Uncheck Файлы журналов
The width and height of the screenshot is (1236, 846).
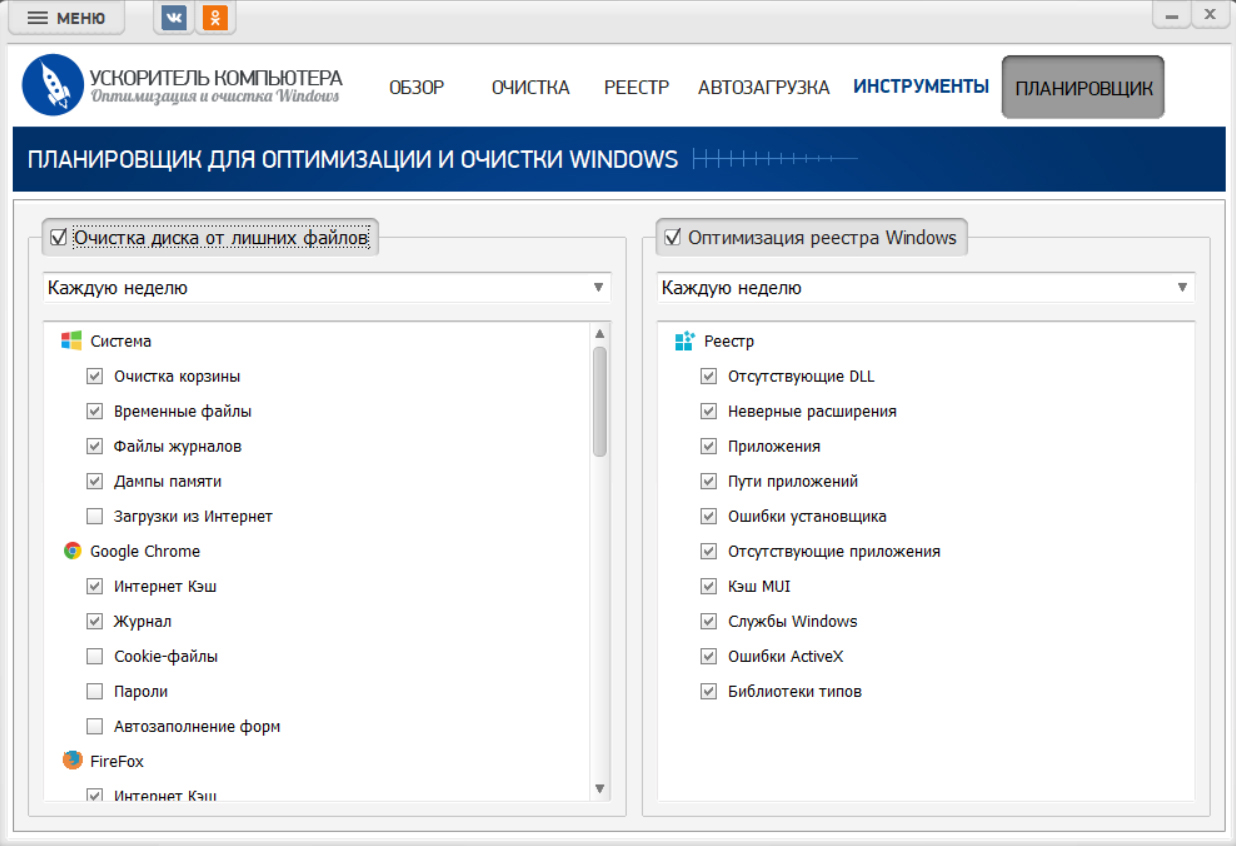(95, 447)
